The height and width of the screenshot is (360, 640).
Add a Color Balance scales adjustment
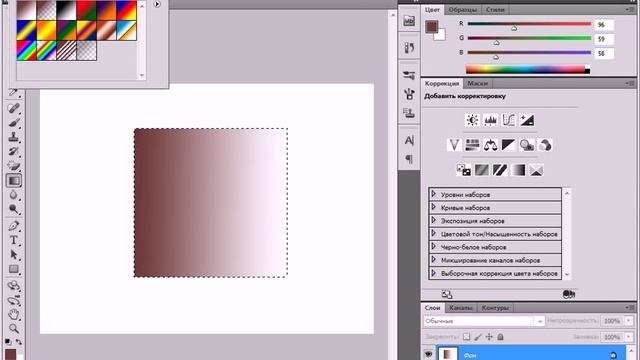[x=490, y=145]
